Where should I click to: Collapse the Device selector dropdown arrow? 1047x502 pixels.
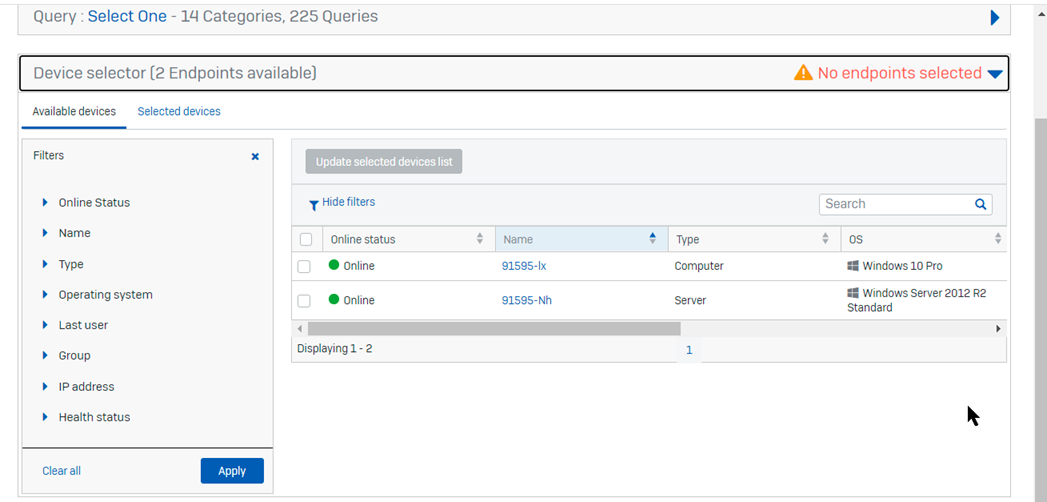(x=994, y=74)
